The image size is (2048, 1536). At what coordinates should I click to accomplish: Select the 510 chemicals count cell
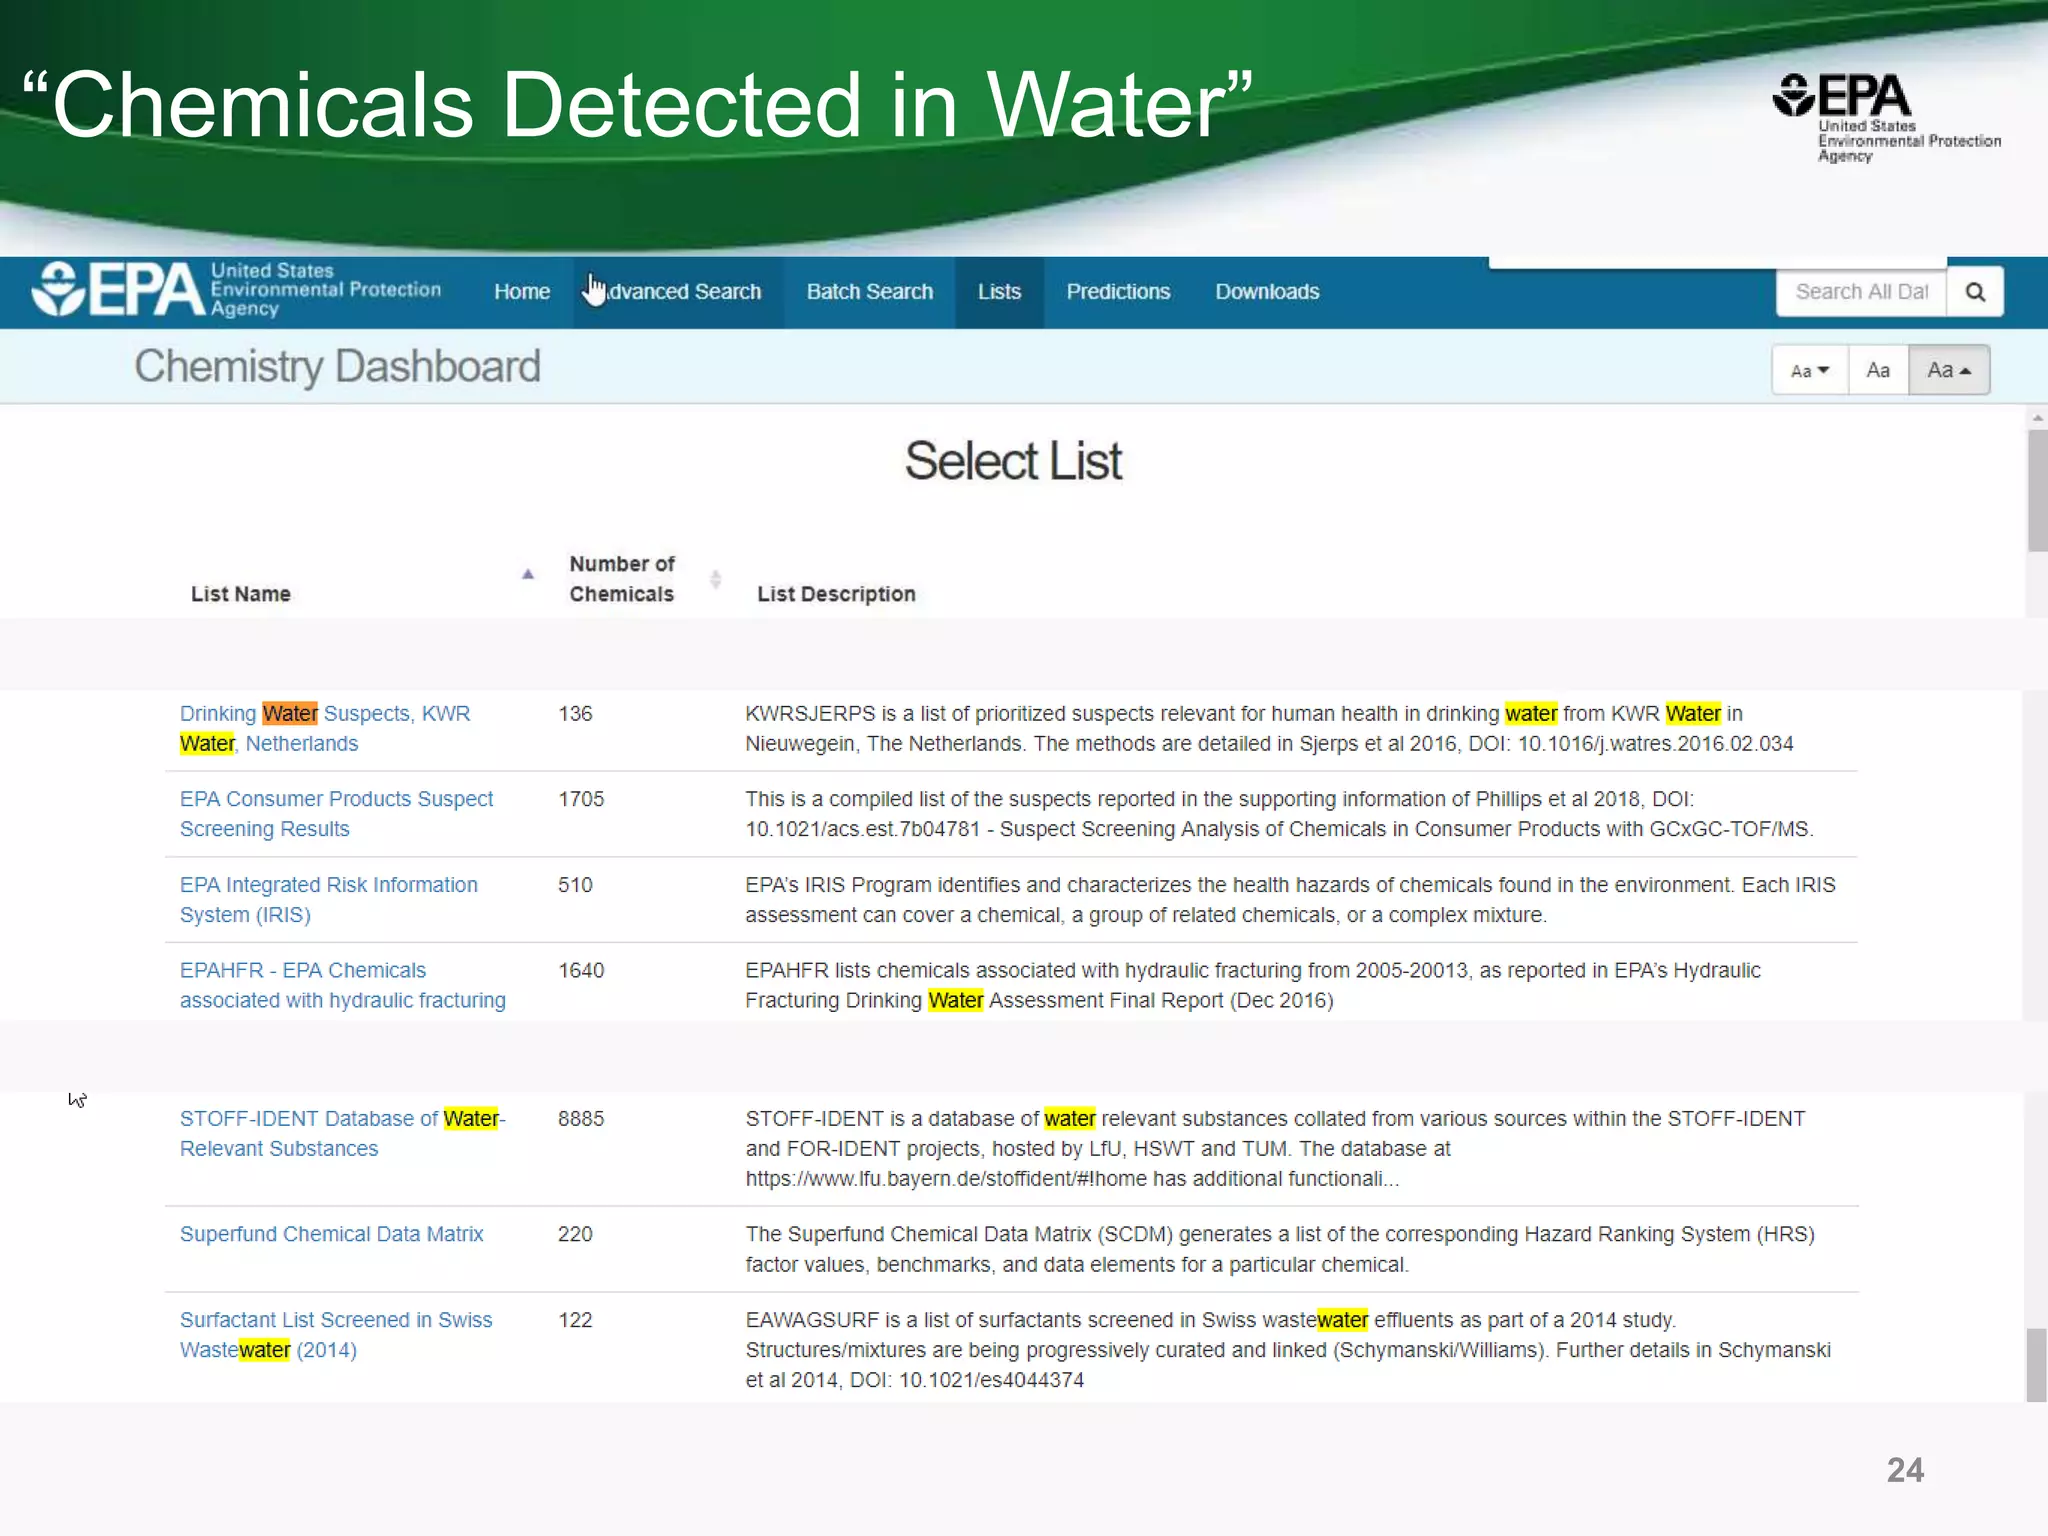[575, 885]
